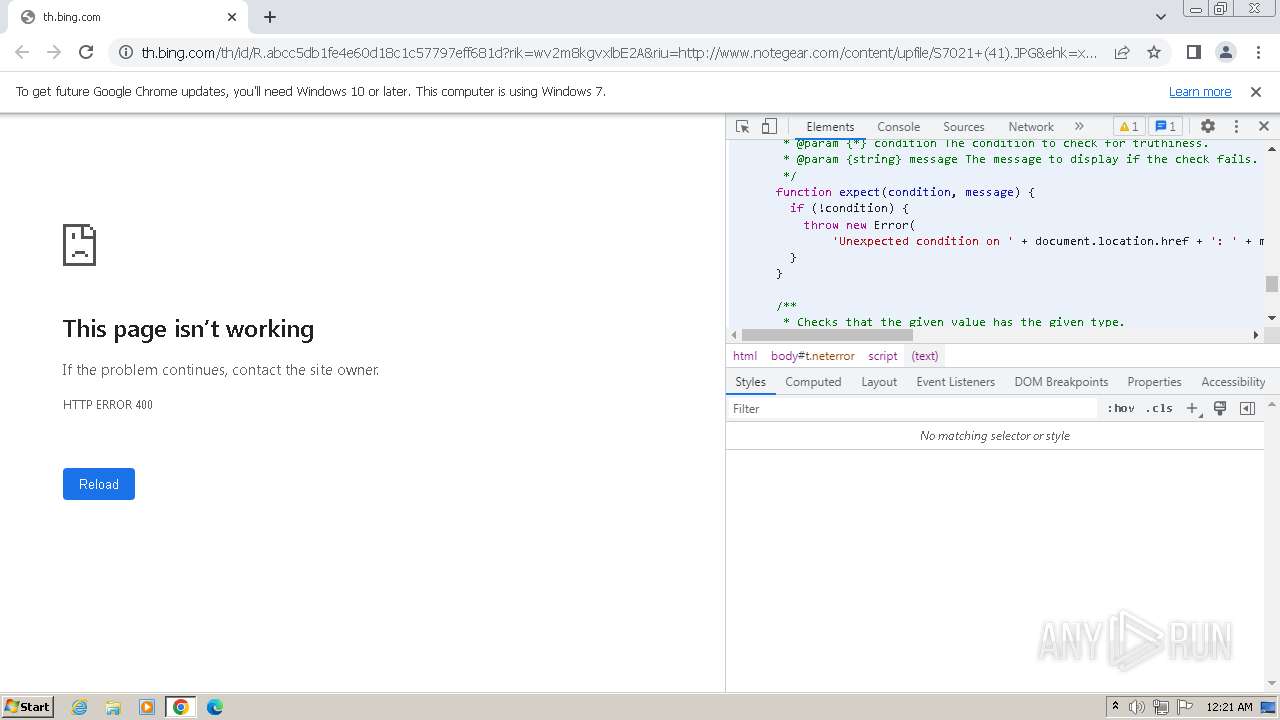The width and height of the screenshot is (1280, 720).
Task: Open Microsoft Edge from taskbar
Action: click(215, 707)
